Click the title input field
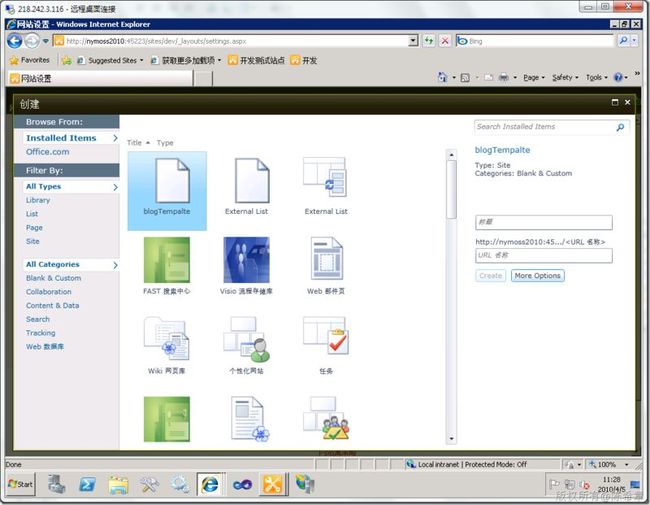Viewport: 650px width, 505px height. pos(543,222)
